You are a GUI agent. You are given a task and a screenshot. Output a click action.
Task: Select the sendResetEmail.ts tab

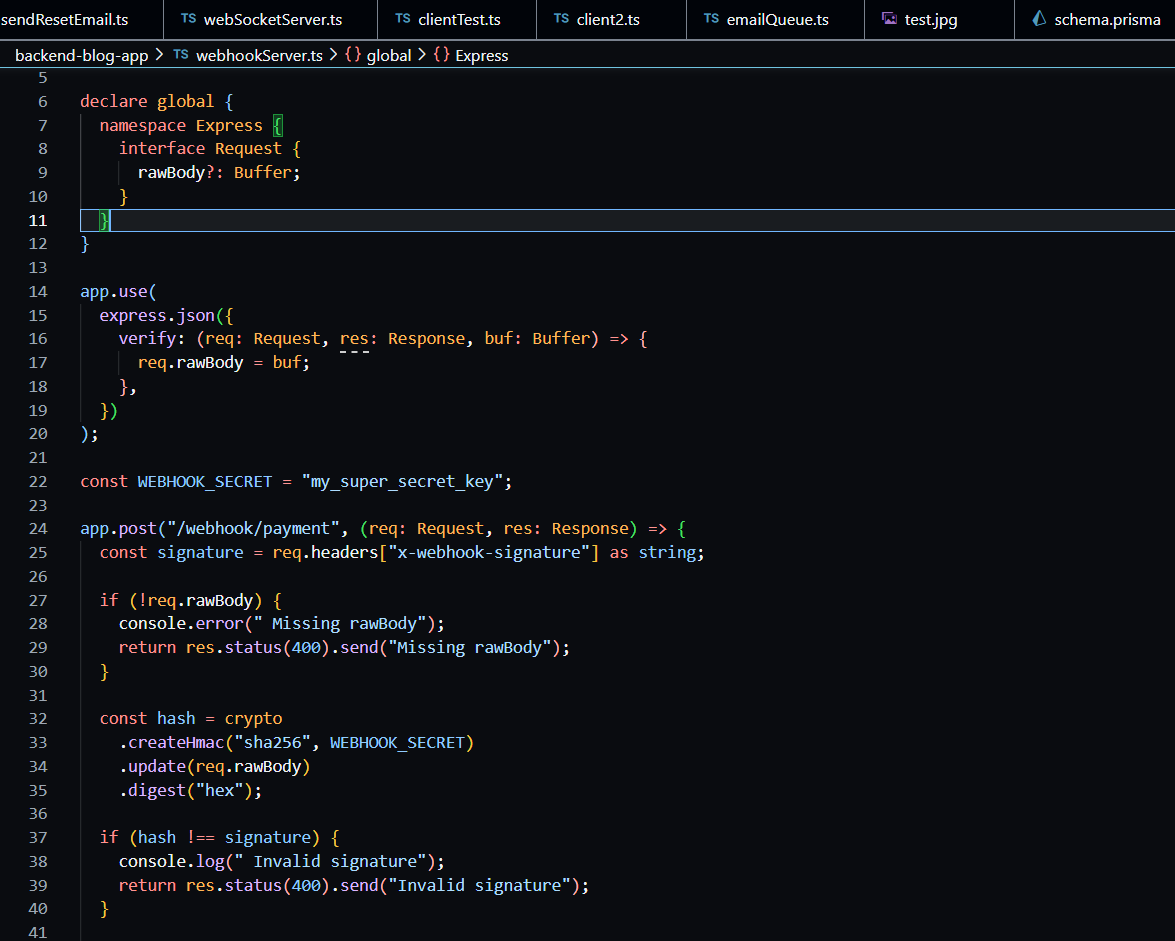pos(64,19)
